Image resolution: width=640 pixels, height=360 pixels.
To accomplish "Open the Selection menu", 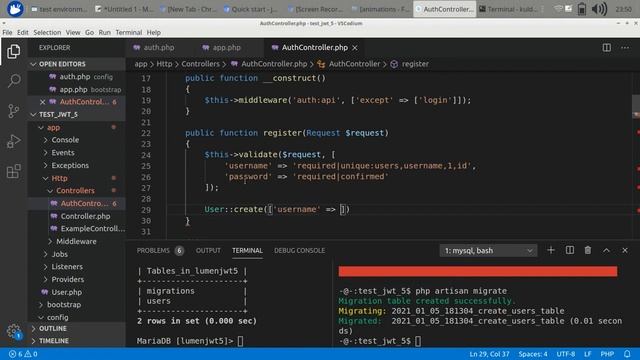I will click(47, 32).
